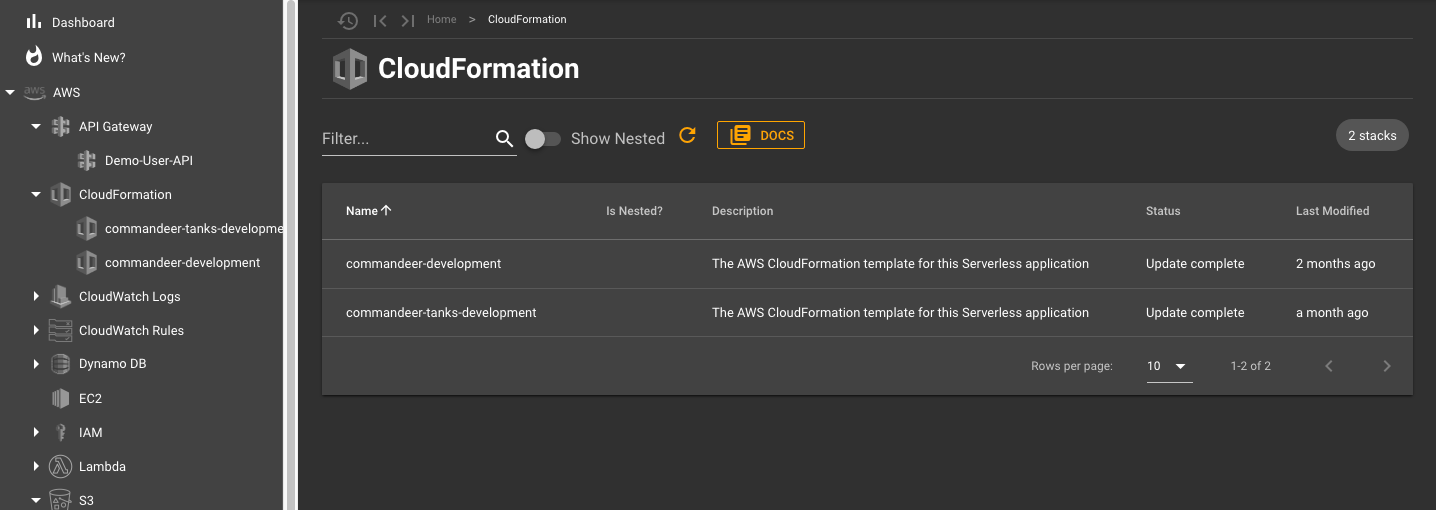The height and width of the screenshot is (510, 1436).
Task: Toggle the Show Nested switch
Action: [543, 139]
